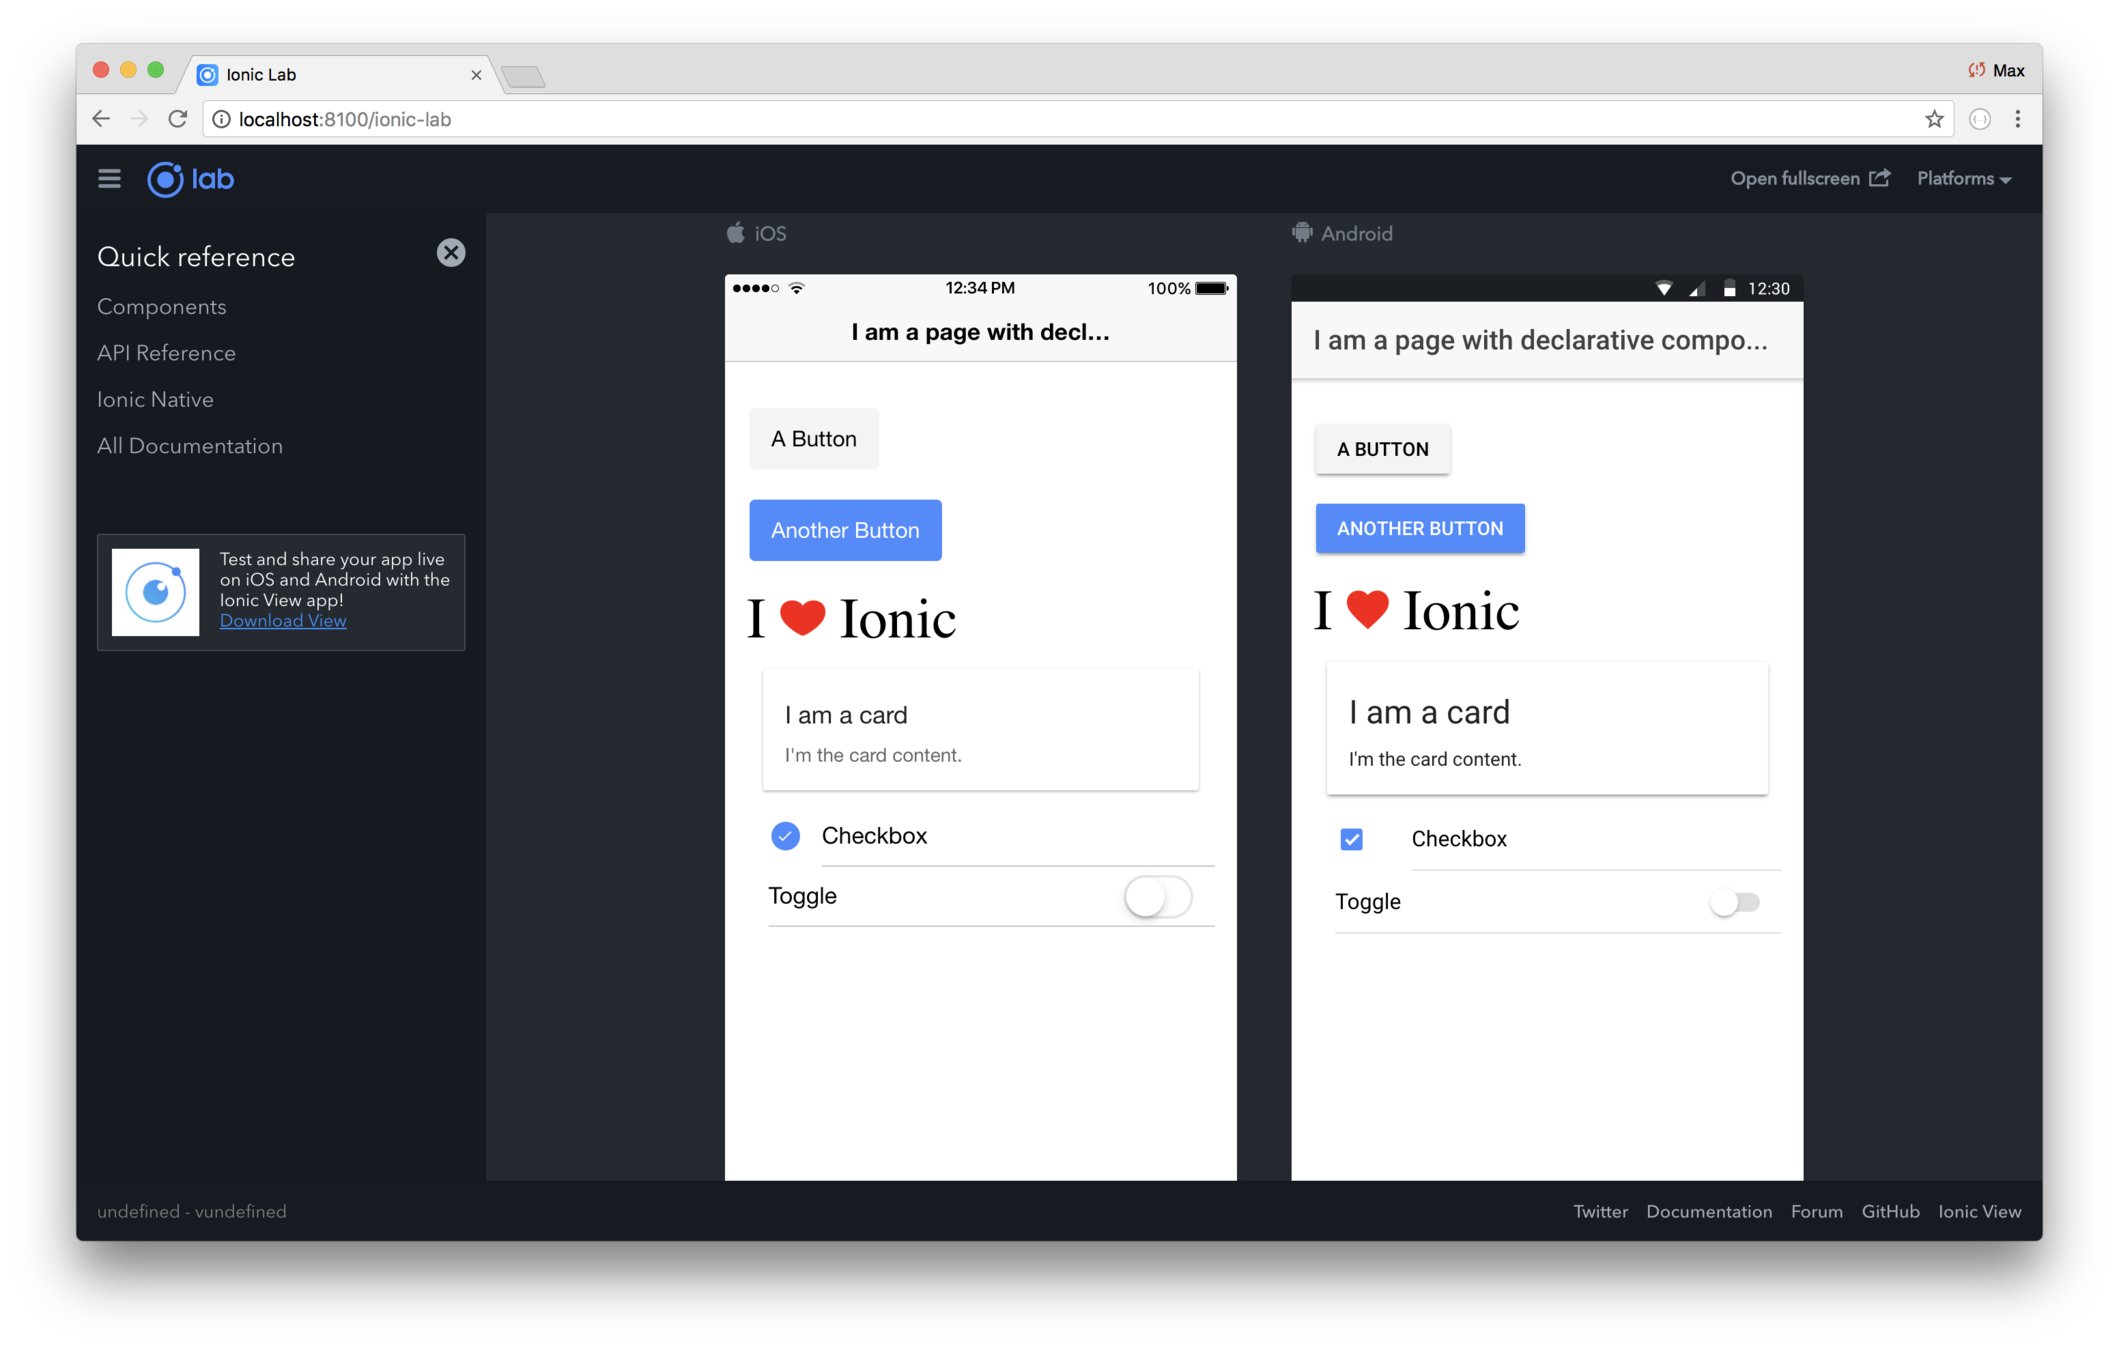This screenshot has height=1350, width=2119.
Task: Open the hamburger menu in Ionic Lab
Action: (109, 179)
